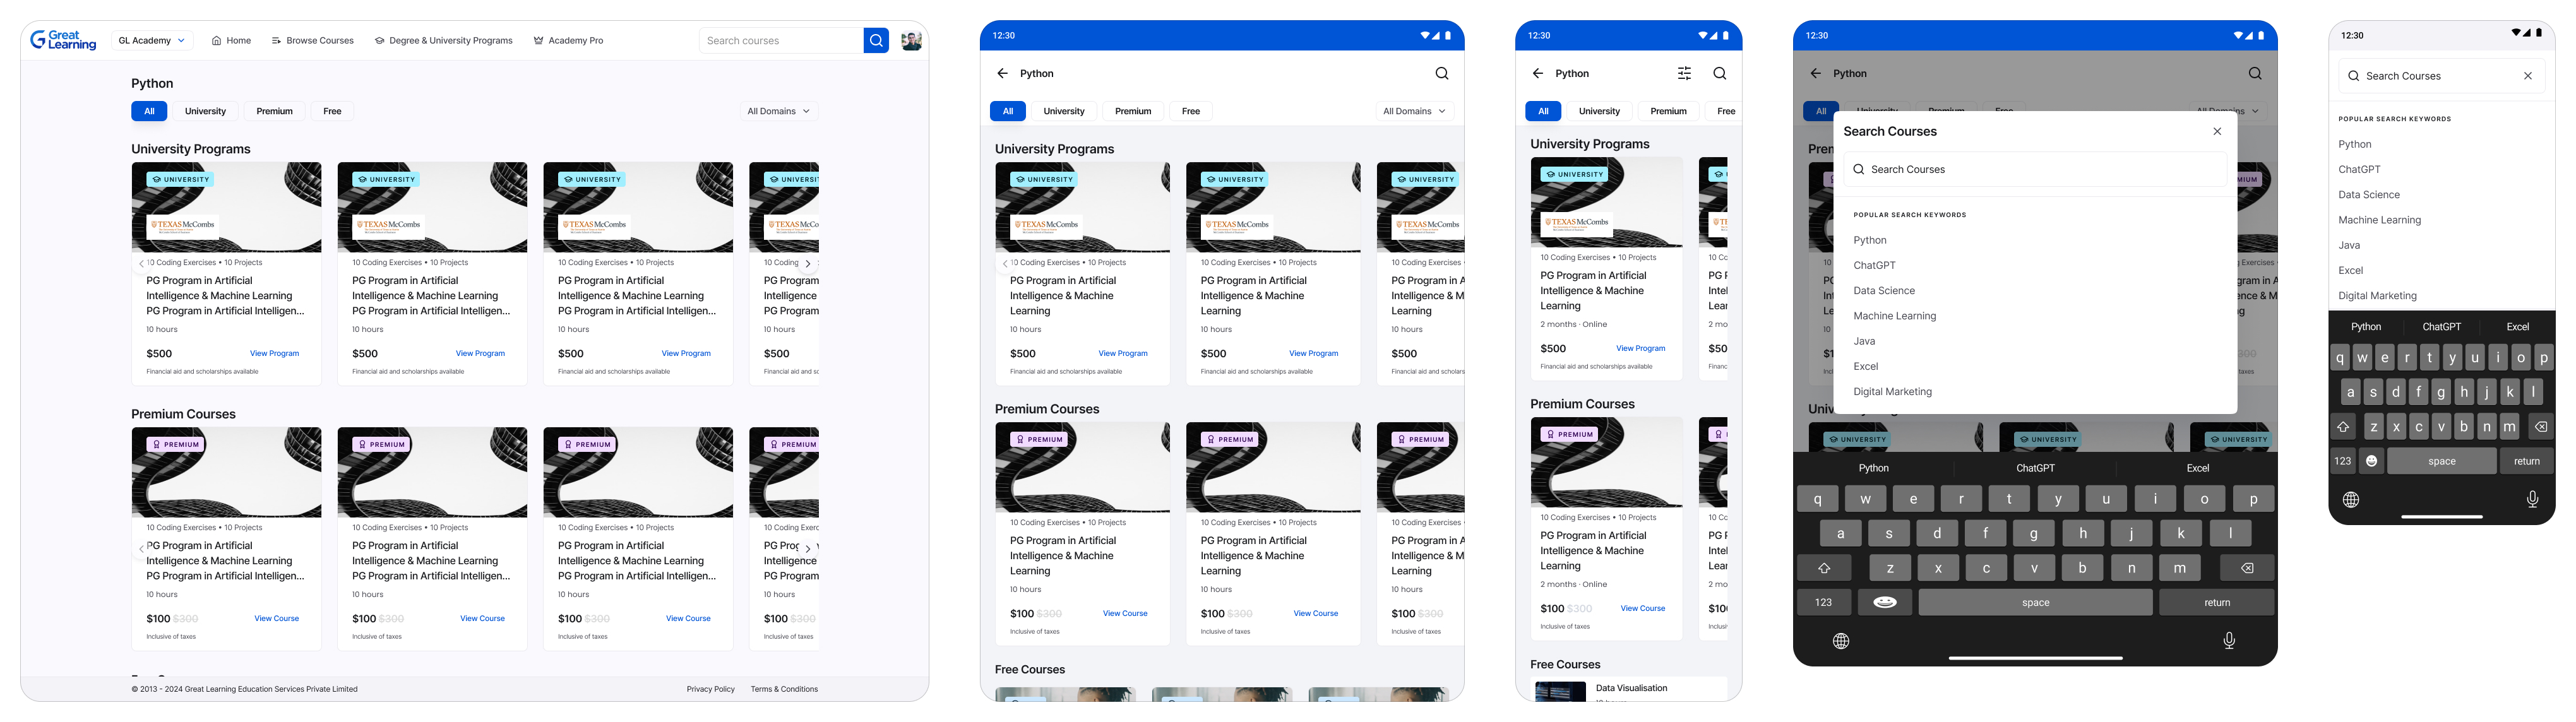Tap the globe icon on the phone keyboard
2576x722 pixels.
pyautogui.click(x=2350, y=499)
